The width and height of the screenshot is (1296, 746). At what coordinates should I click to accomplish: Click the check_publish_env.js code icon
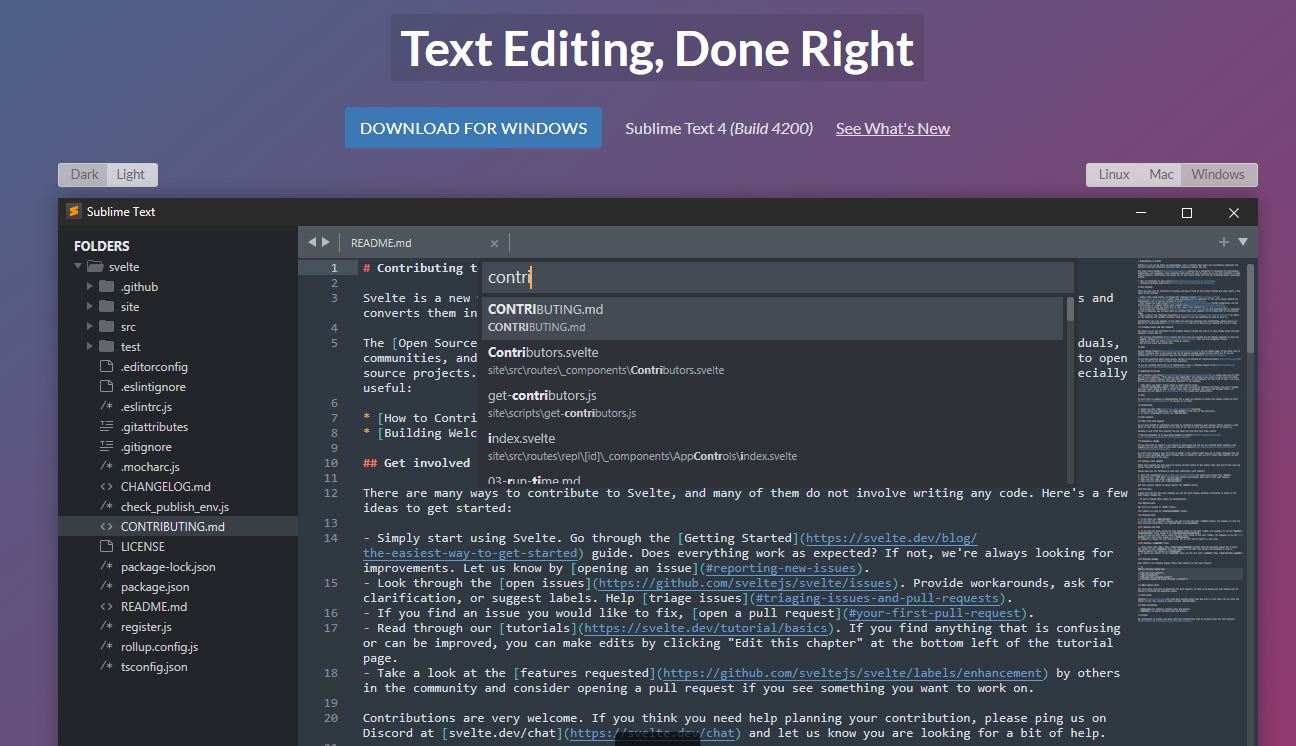click(107, 507)
